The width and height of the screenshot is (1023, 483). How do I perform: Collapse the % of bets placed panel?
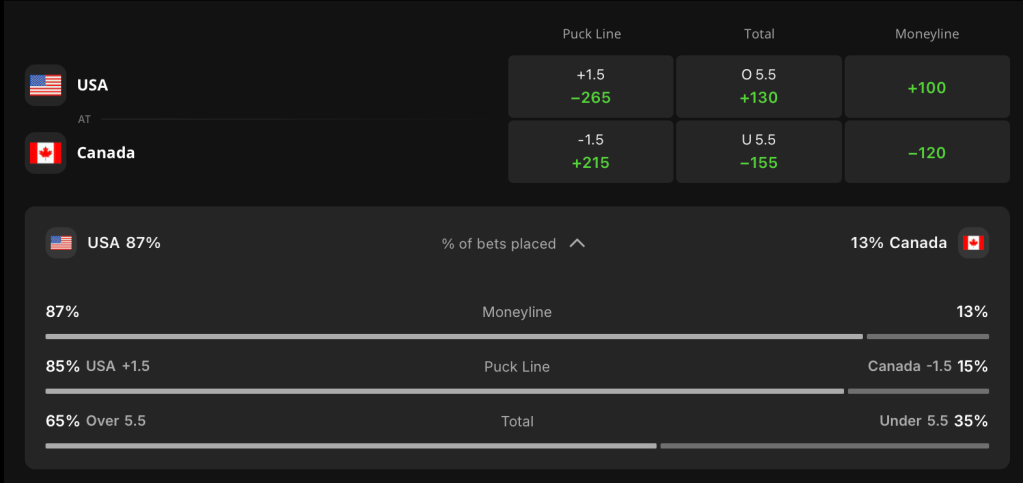[x=513, y=243]
